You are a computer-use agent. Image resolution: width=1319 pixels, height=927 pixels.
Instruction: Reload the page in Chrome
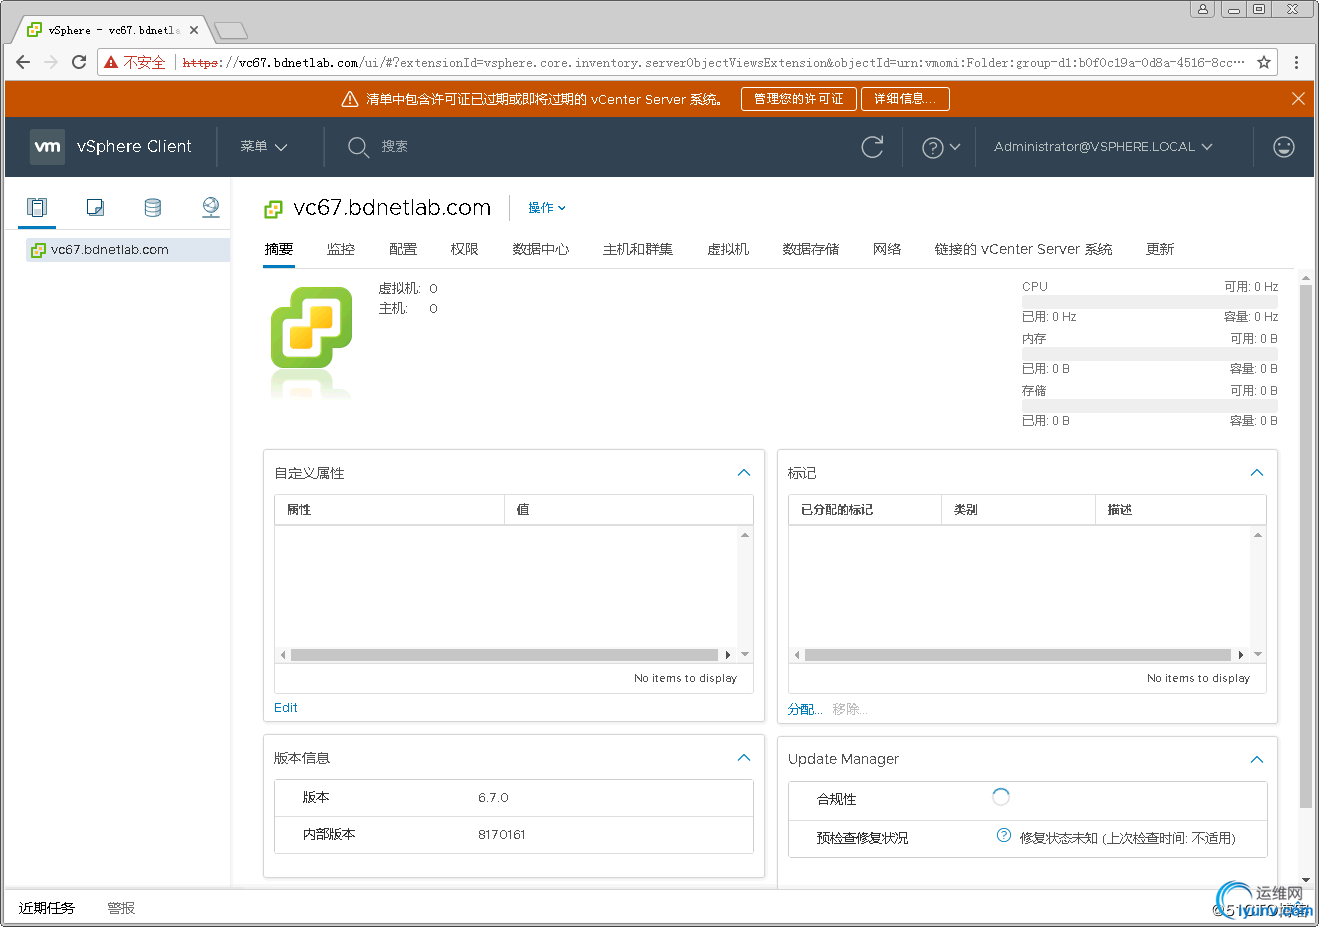[x=79, y=62]
